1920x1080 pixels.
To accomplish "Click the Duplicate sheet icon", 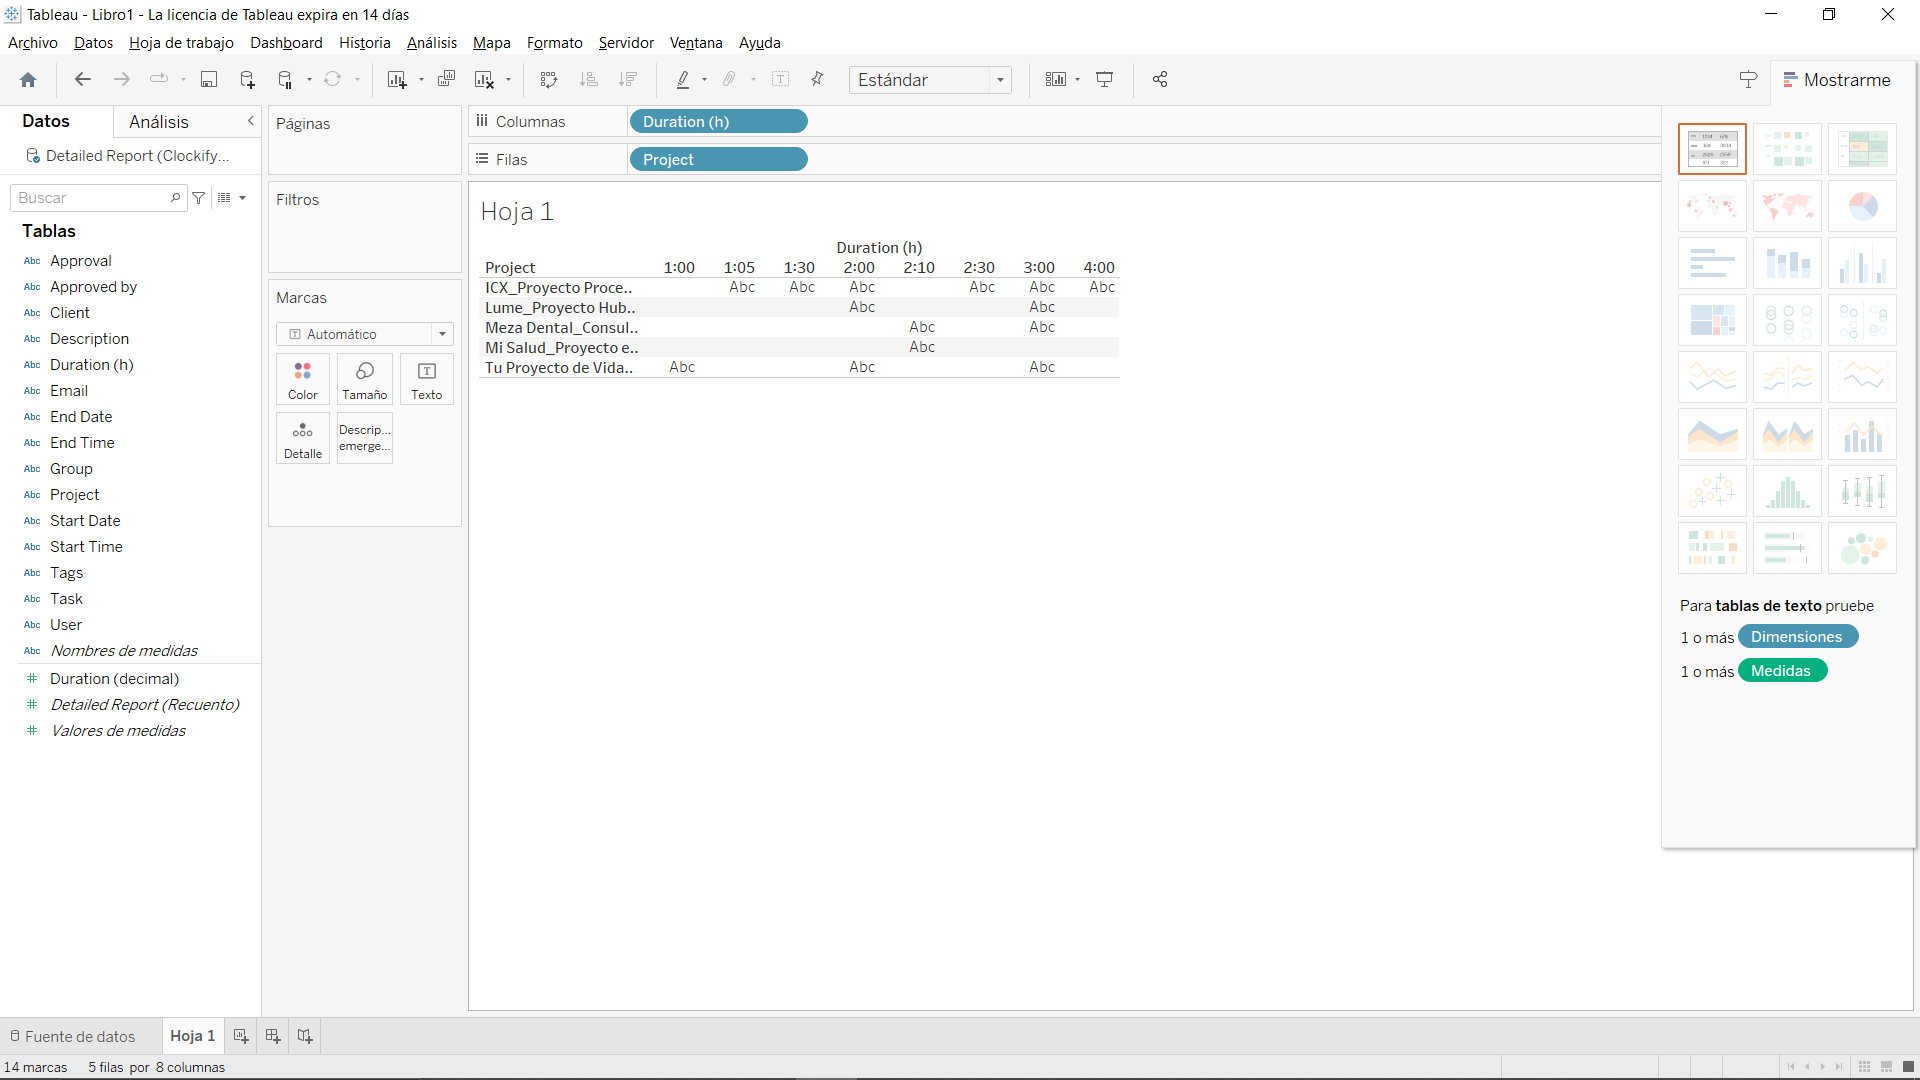I will click(x=447, y=79).
